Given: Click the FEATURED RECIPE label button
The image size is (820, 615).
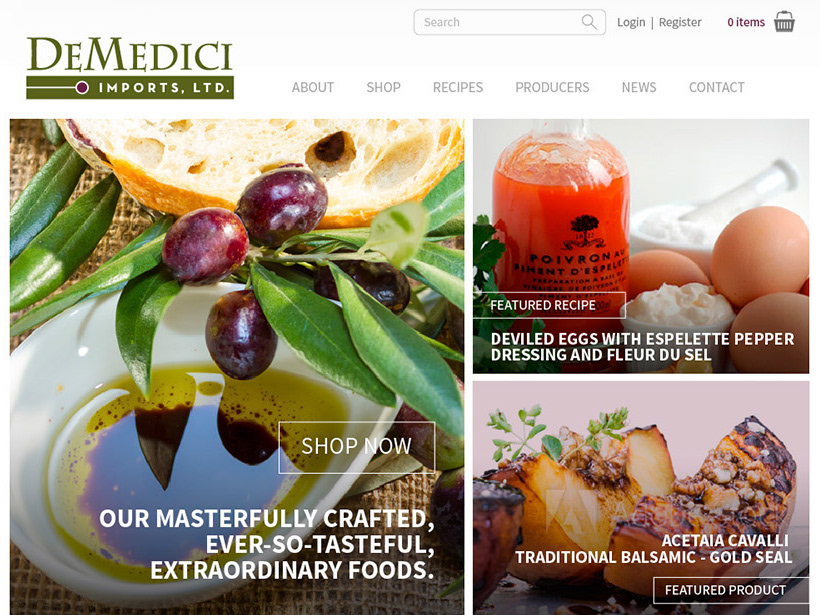Looking at the screenshot, I should click(549, 305).
